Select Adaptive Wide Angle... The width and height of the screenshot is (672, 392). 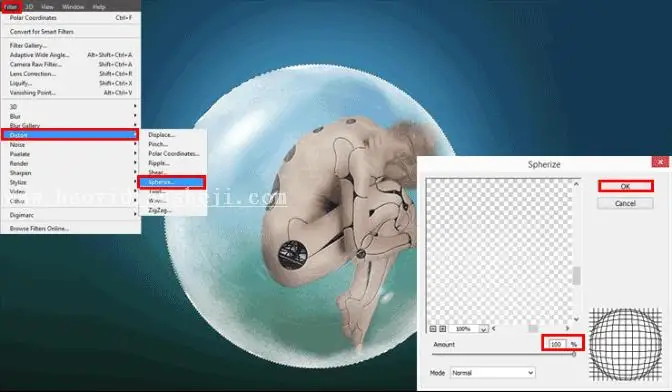71,55
